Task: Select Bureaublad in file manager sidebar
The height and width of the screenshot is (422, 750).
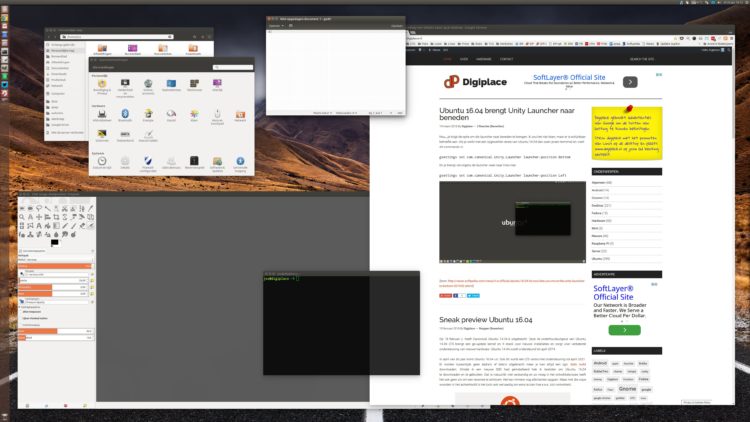Action: [59, 56]
